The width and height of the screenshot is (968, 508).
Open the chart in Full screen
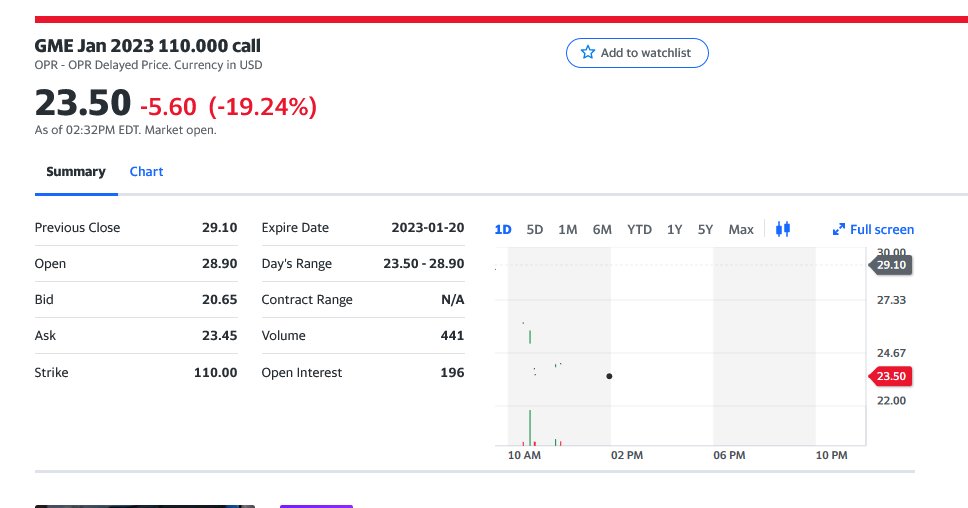pyautogui.click(x=874, y=230)
